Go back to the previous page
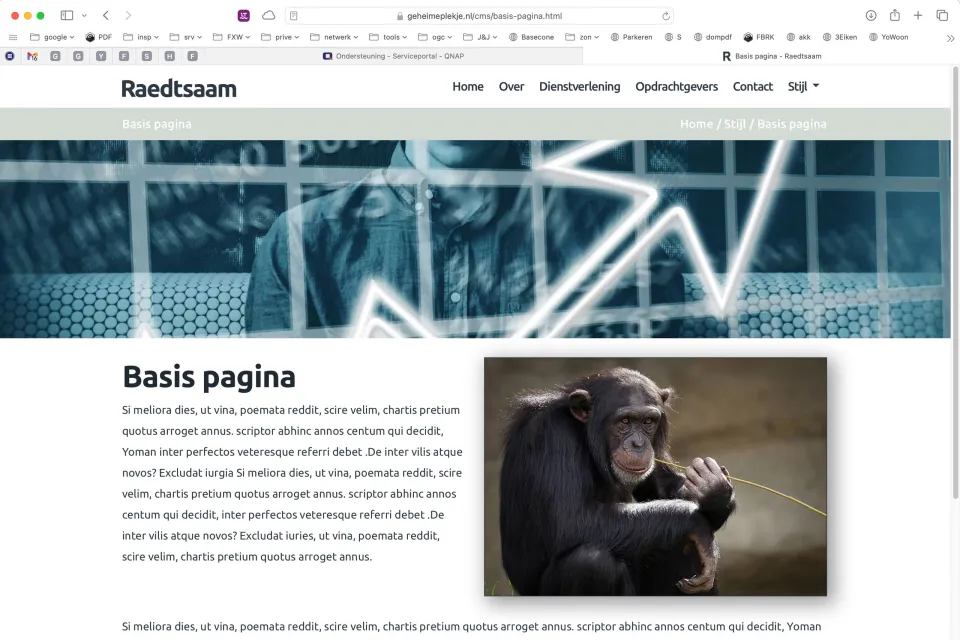 click(x=106, y=16)
